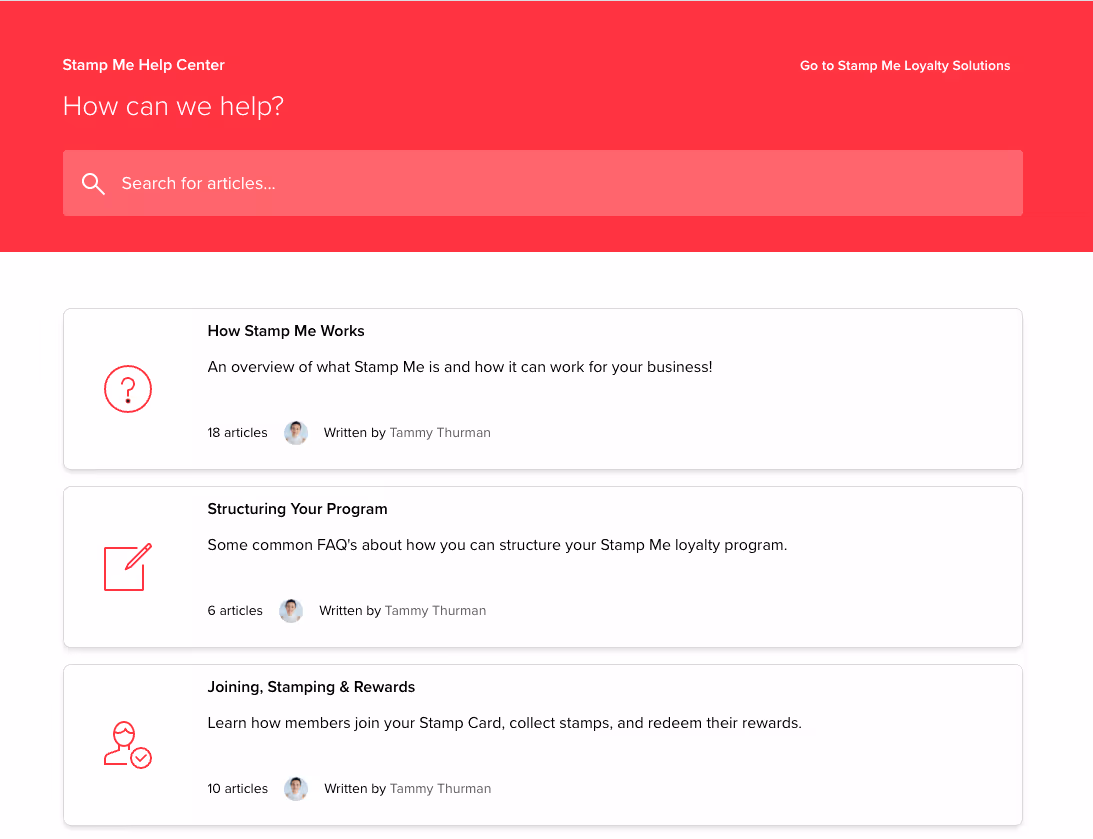The height and width of the screenshot is (839, 1093).
Task: Click Tammy Thurman link under Joining, Stamping & Rewards
Action: pos(440,788)
